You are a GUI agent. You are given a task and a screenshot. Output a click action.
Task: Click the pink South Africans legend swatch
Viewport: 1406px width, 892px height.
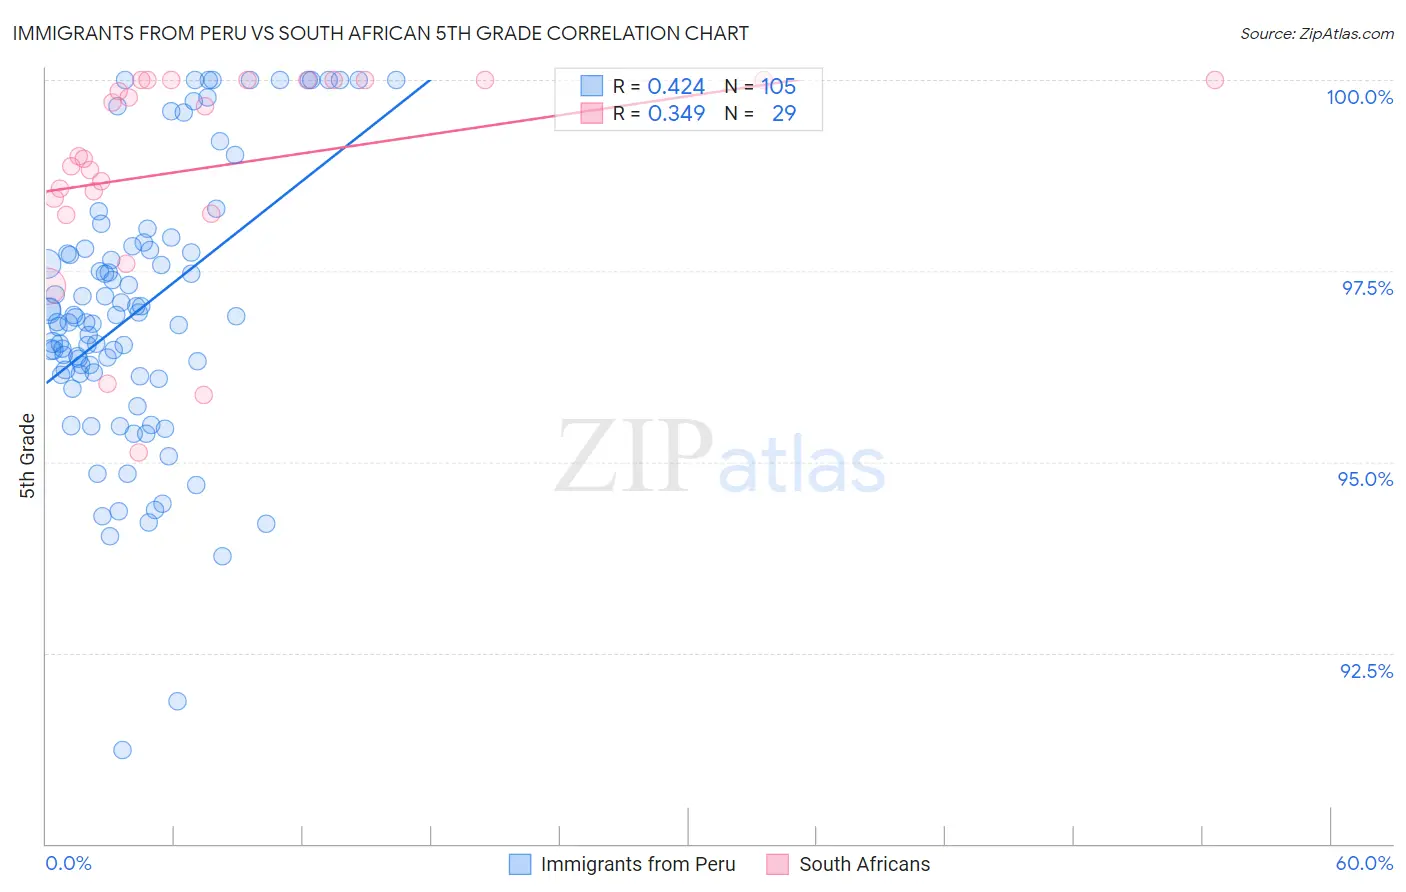click(778, 864)
